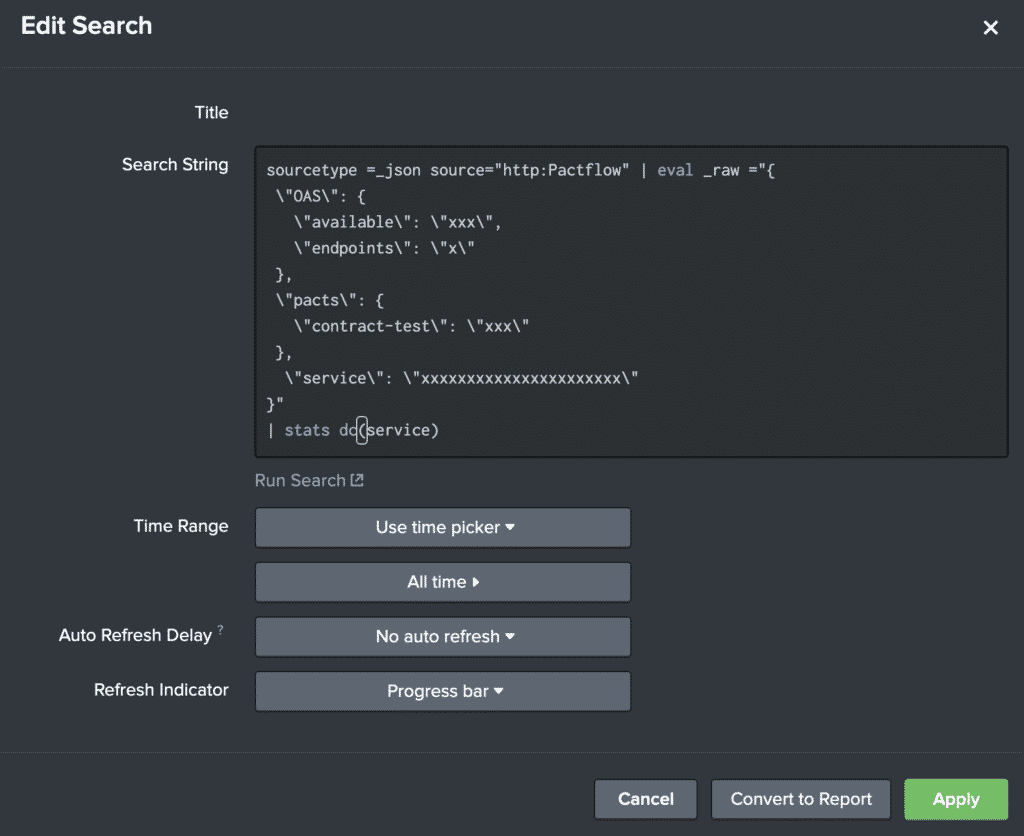This screenshot has width=1024, height=836.
Task: Click Convert to Report
Action: click(800, 799)
